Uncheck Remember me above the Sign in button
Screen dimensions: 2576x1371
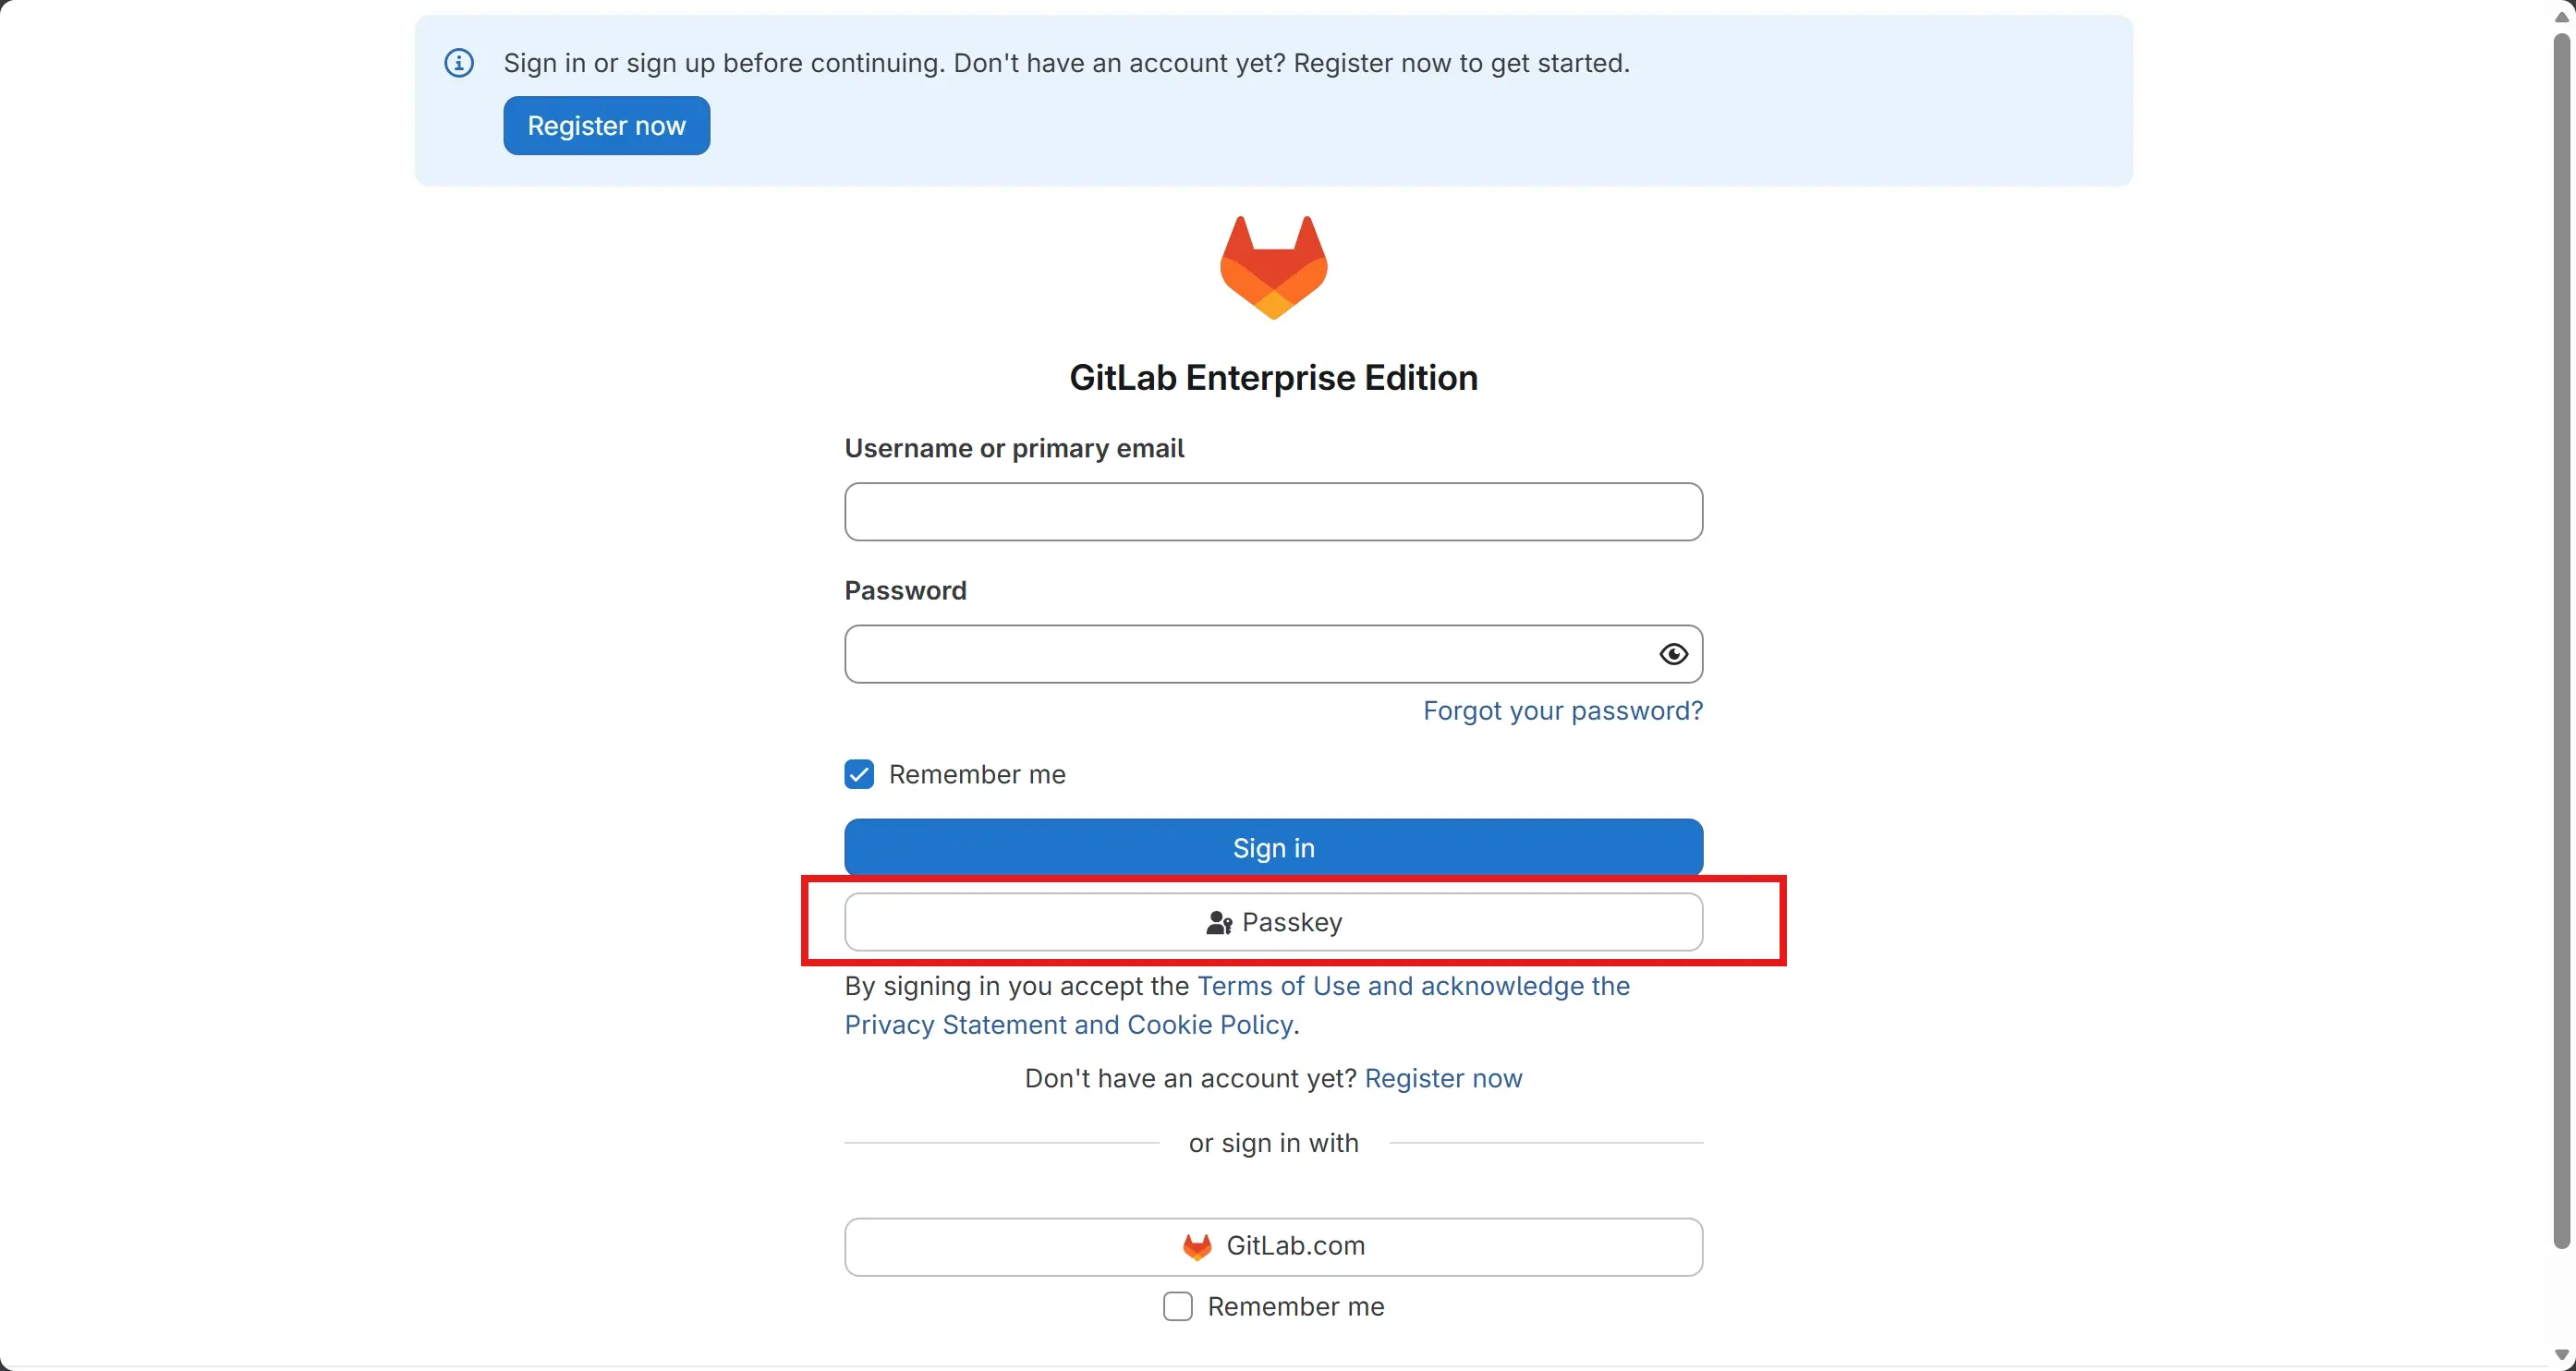(859, 775)
